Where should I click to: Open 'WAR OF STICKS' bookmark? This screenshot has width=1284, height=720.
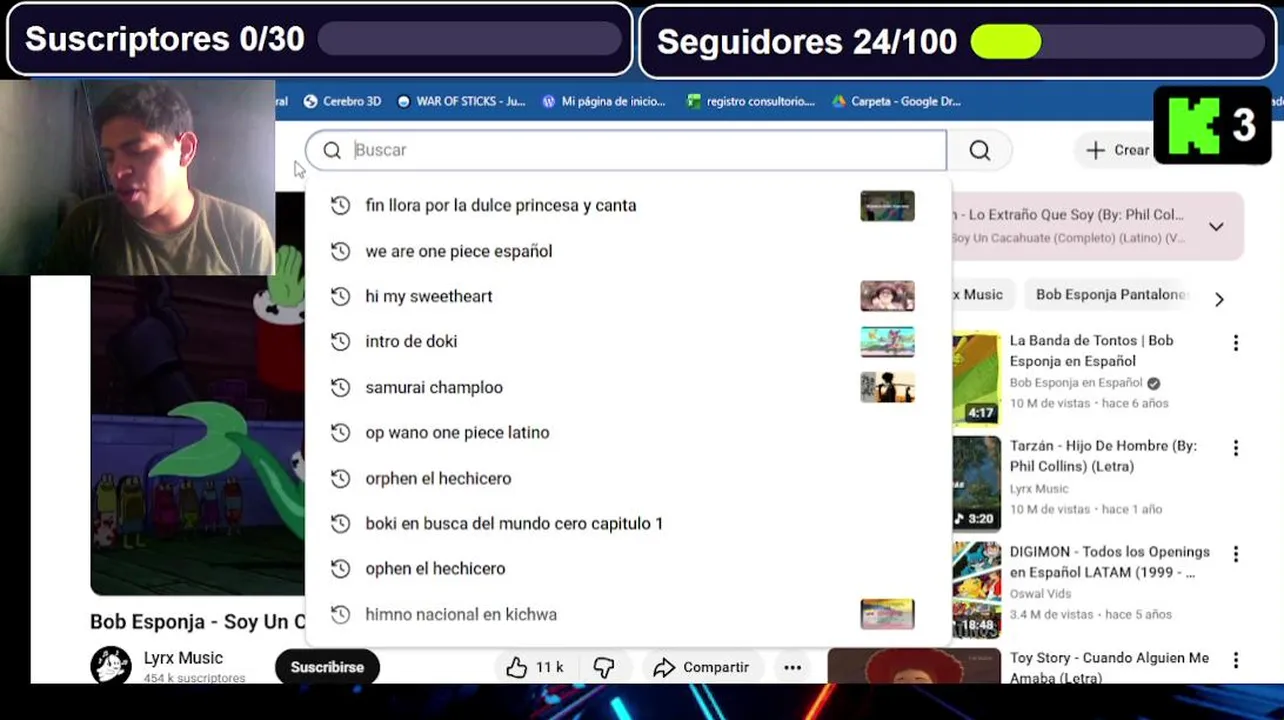(x=460, y=101)
